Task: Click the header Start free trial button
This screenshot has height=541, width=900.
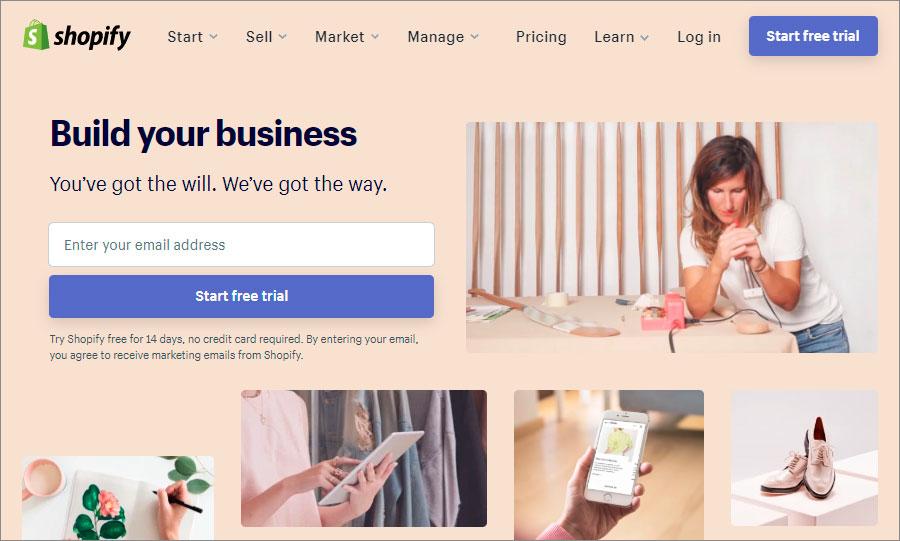Action: (x=813, y=36)
